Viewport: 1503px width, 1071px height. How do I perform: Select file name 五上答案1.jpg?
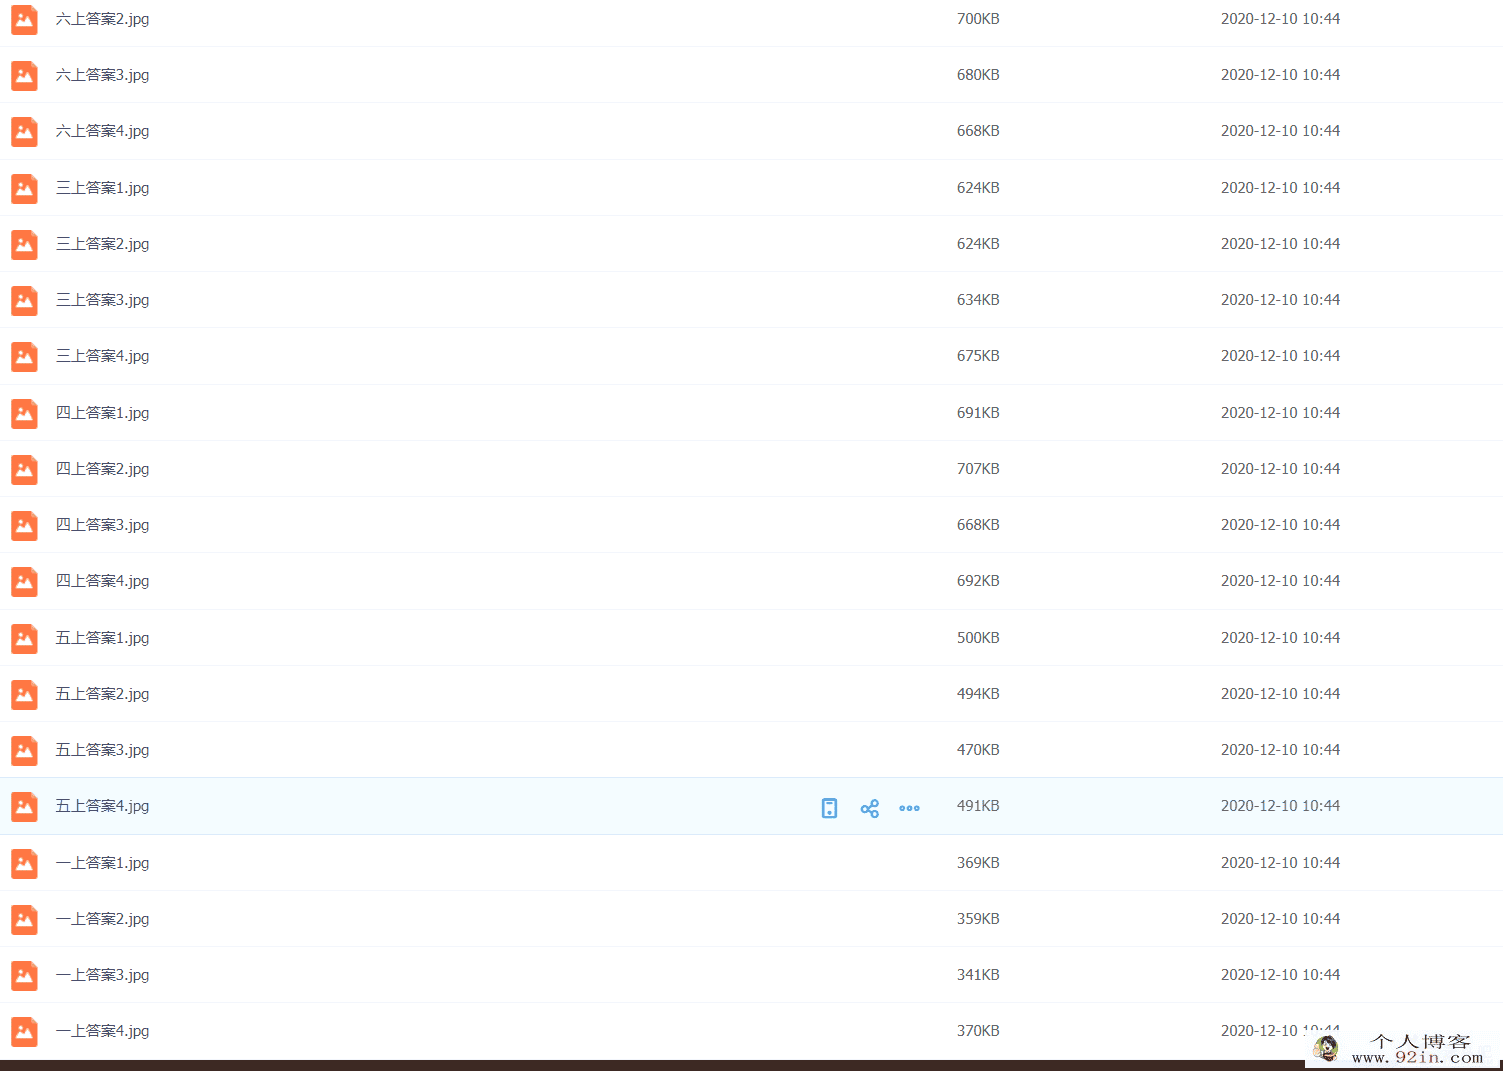pyautogui.click(x=102, y=638)
